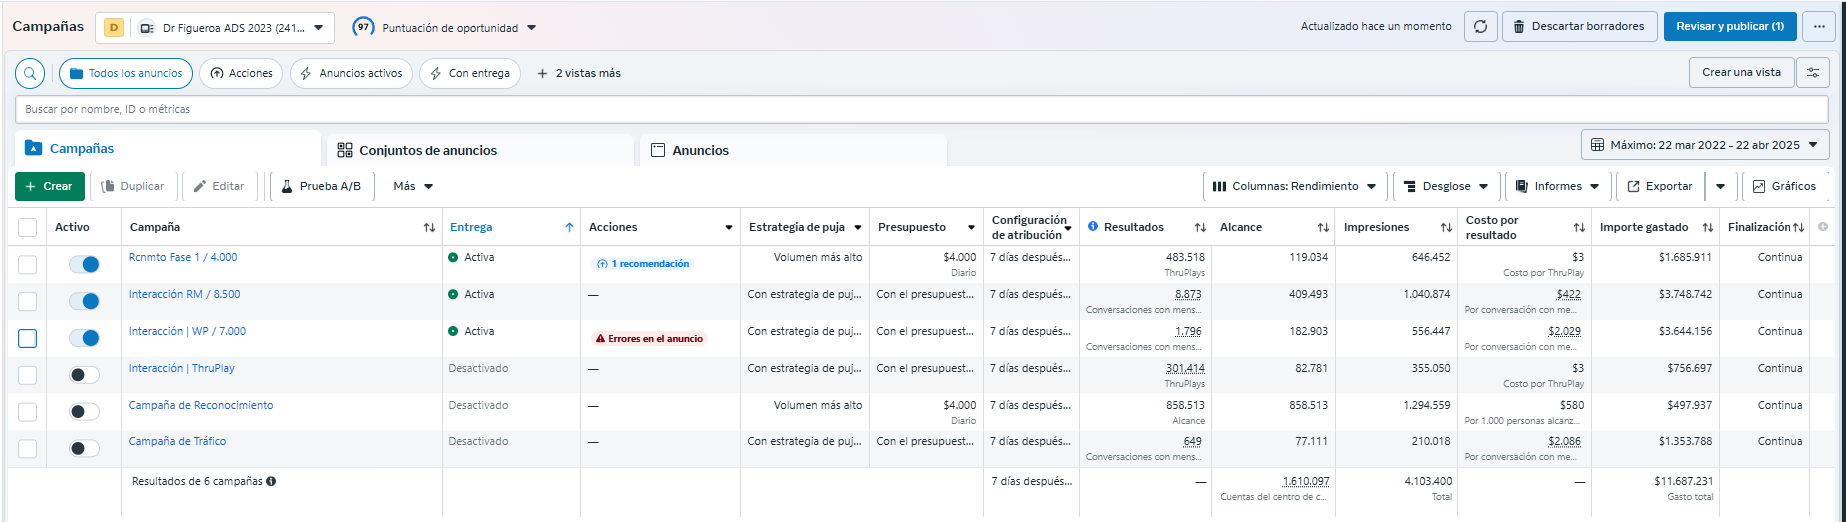The width and height of the screenshot is (1846, 522).
Task: Select Anuncios activos view filter
Action: click(351, 73)
